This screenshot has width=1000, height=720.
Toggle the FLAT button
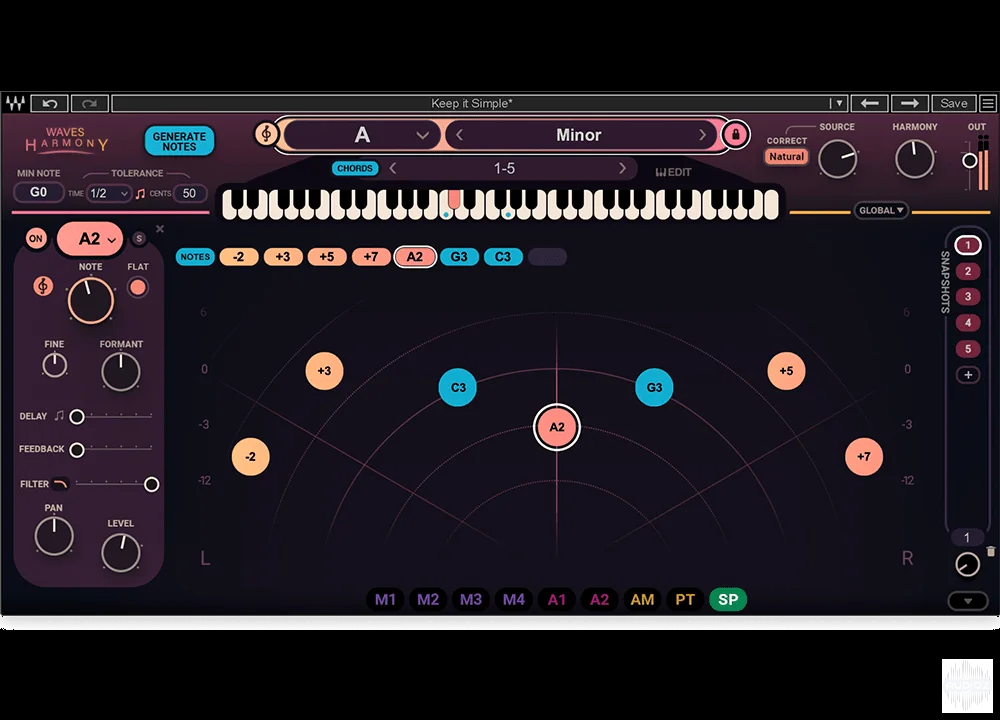coord(137,288)
